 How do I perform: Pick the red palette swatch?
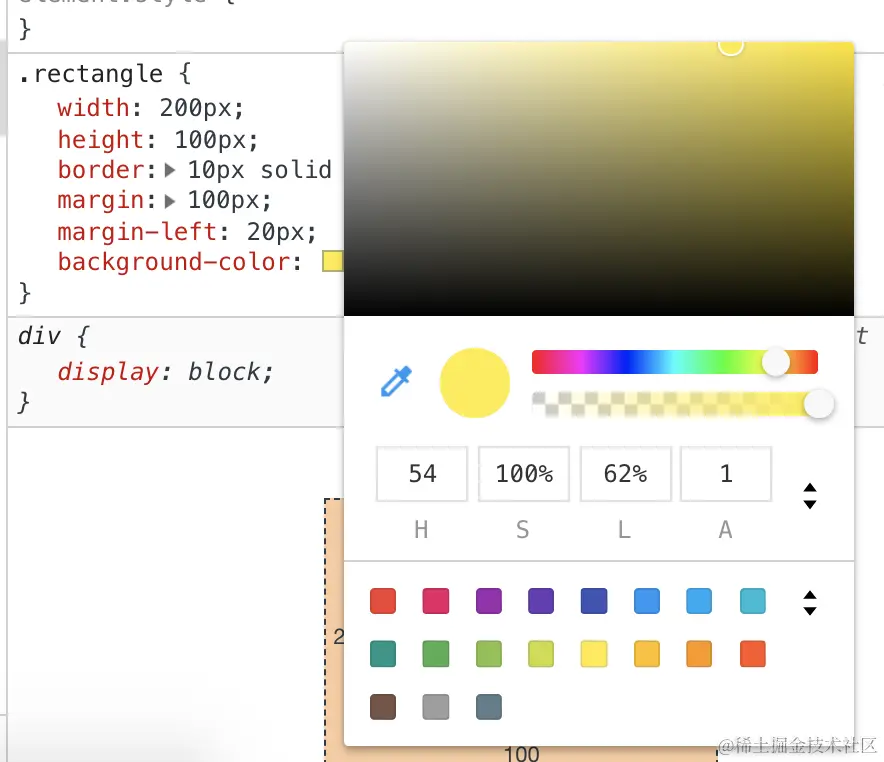coord(383,601)
